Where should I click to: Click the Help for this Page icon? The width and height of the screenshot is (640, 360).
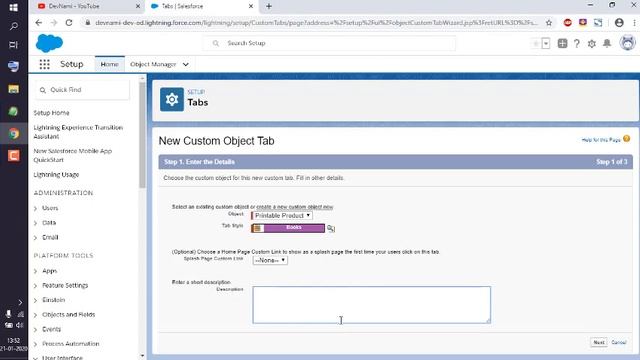click(x=627, y=139)
